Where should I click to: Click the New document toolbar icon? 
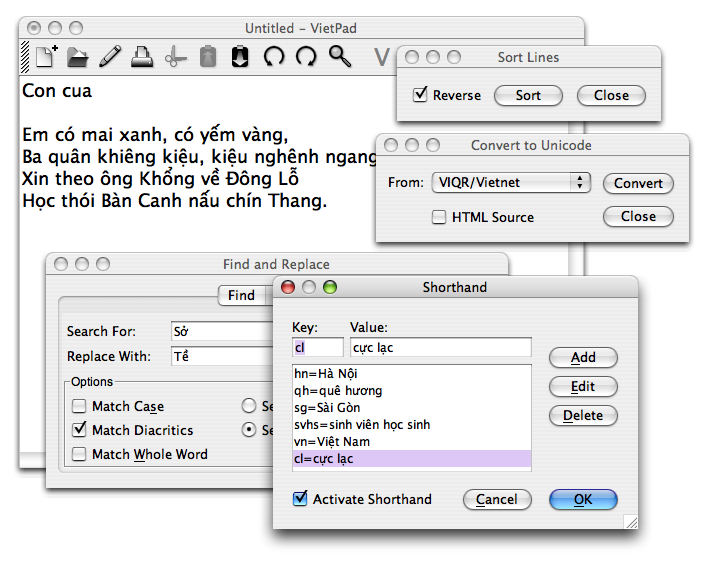pyautogui.click(x=46, y=57)
